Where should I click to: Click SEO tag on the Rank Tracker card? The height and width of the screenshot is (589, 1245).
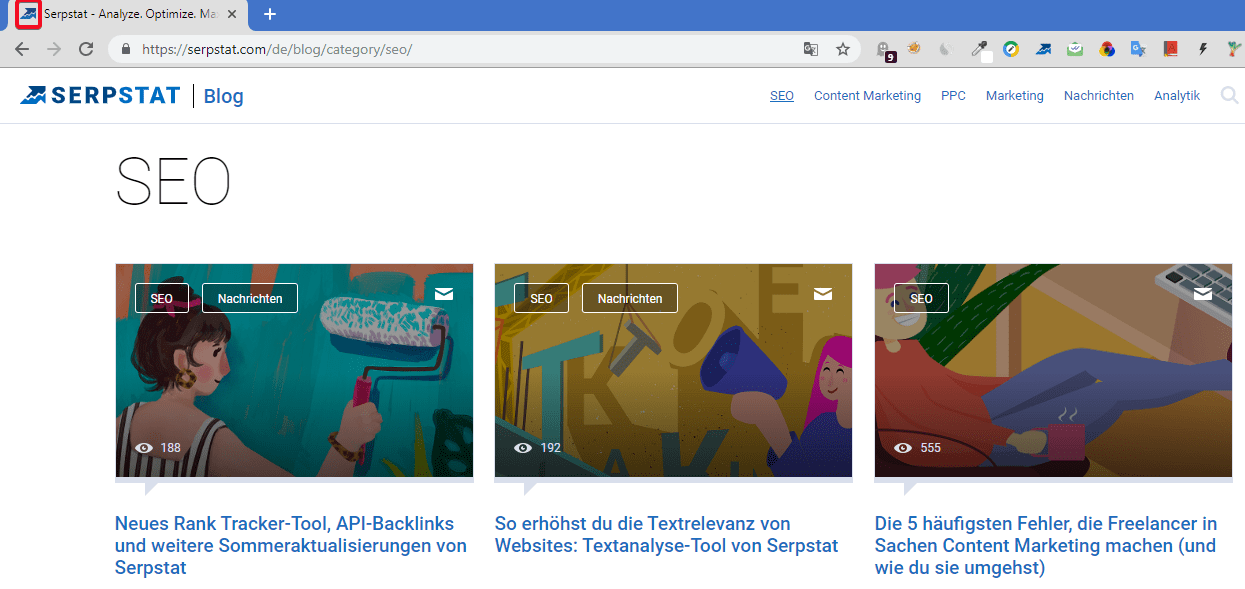[162, 298]
